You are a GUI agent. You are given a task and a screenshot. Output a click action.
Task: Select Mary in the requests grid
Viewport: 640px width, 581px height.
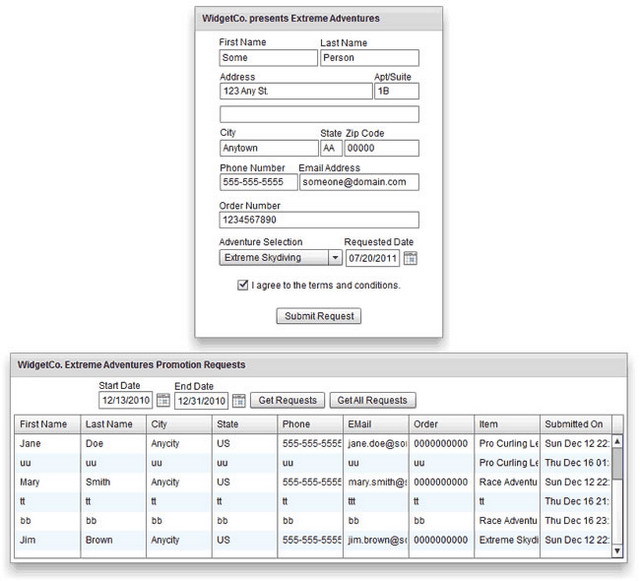pos(48,482)
